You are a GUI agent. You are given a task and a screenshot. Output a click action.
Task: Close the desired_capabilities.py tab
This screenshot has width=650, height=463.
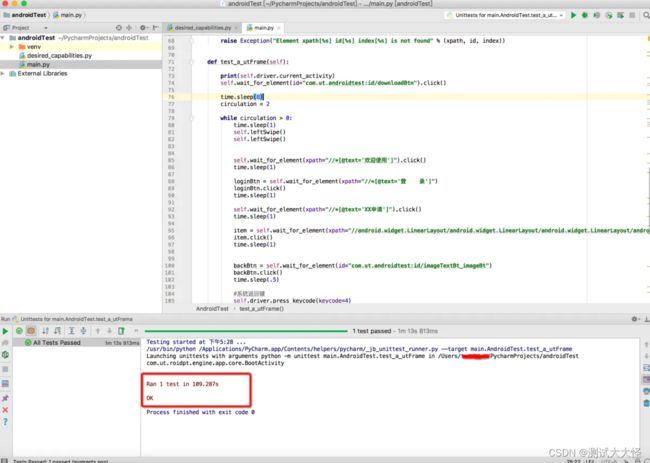pyautogui.click(x=236, y=28)
